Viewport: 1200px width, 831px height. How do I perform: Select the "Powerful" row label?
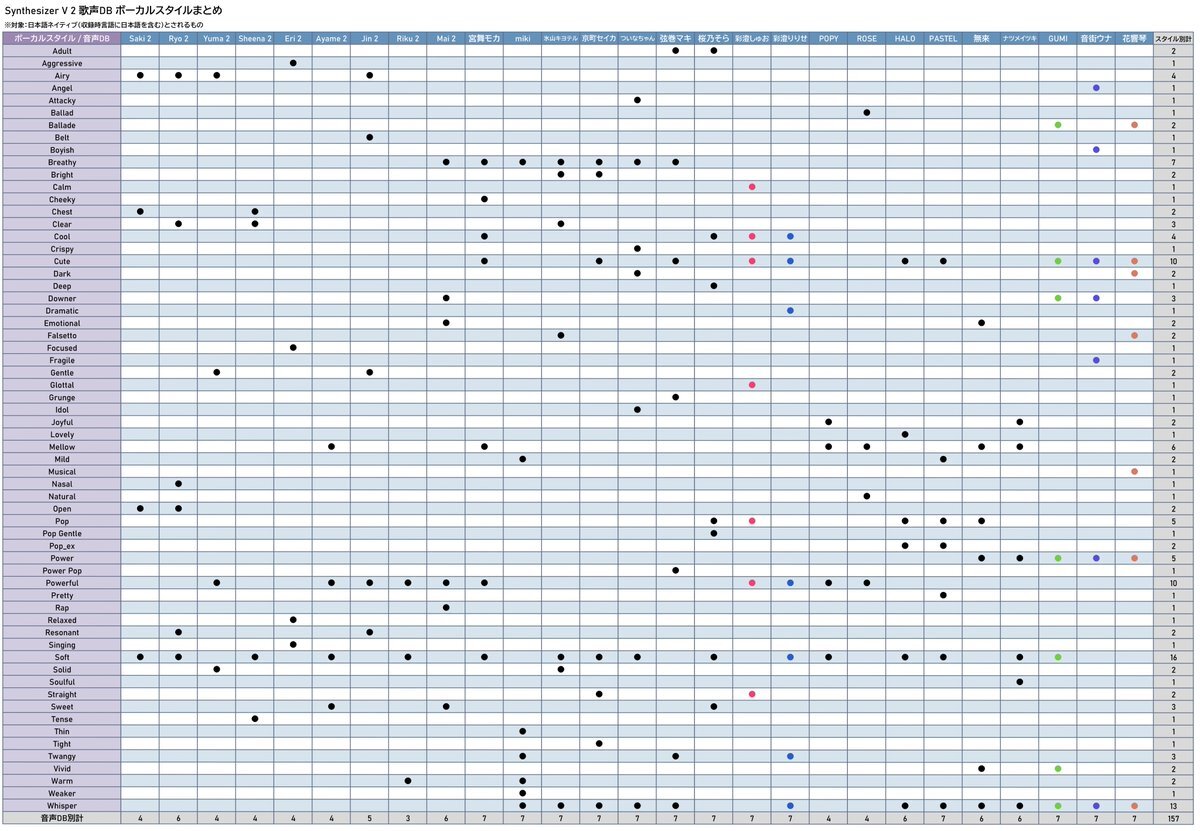click(62, 583)
